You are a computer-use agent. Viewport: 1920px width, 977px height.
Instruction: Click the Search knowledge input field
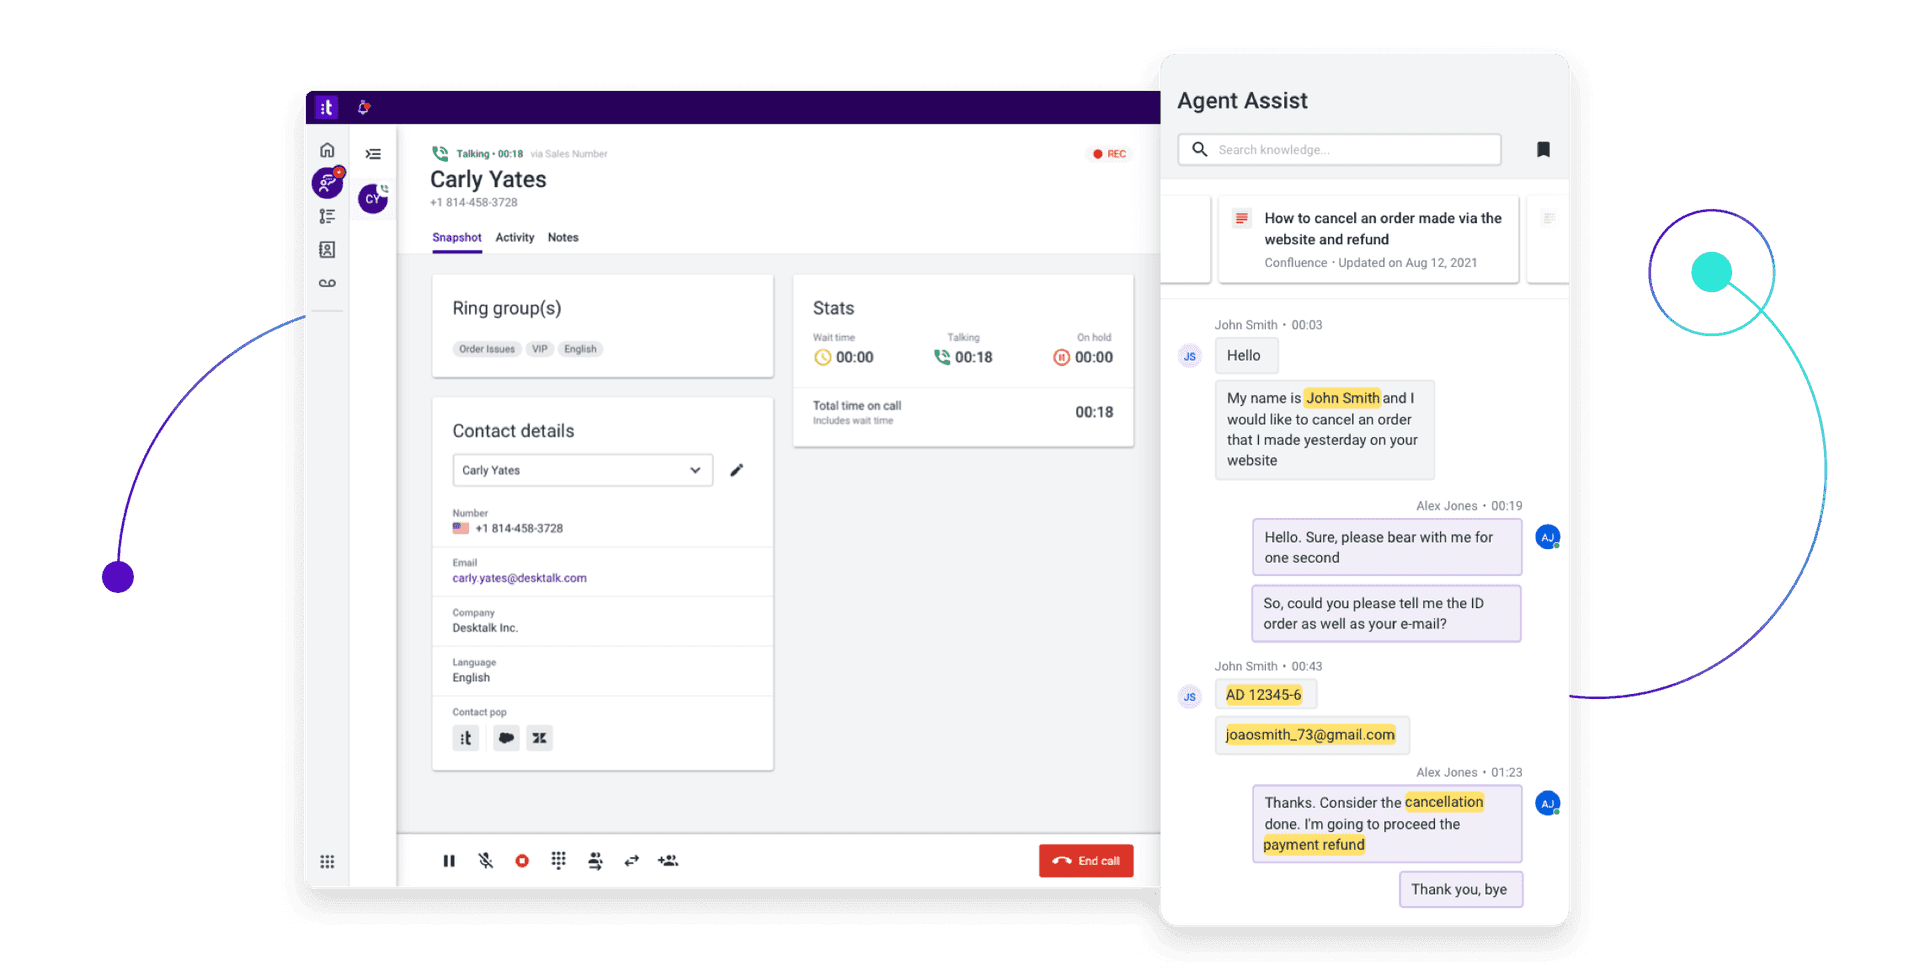[x=1340, y=150]
